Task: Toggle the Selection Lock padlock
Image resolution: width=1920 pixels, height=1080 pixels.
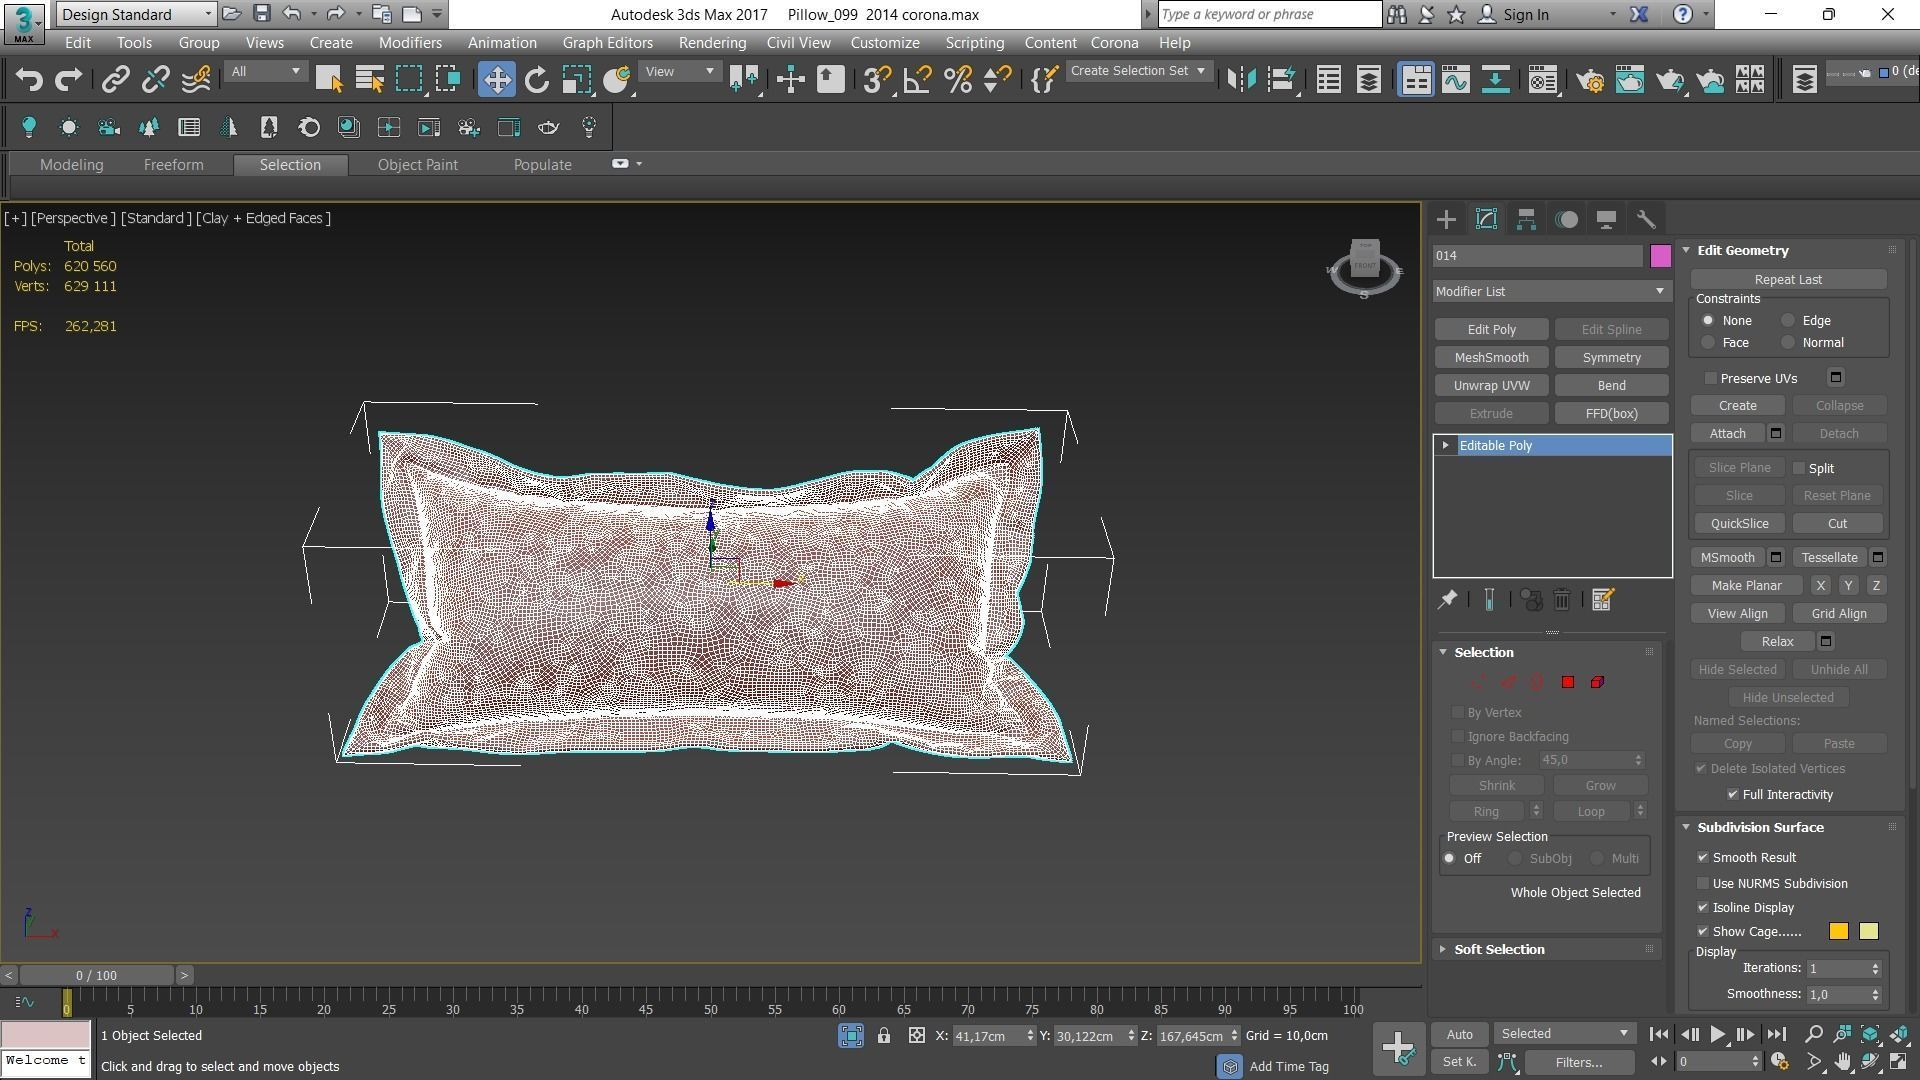Action: tap(884, 1035)
